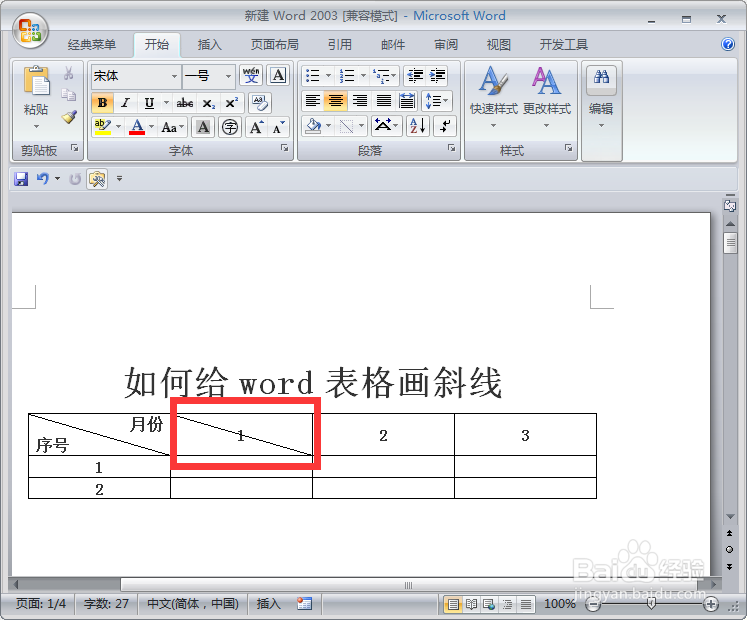This screenshot has width=747, height=620.
Task: Switch to the 插入 tab
Action: pos(210,45)
